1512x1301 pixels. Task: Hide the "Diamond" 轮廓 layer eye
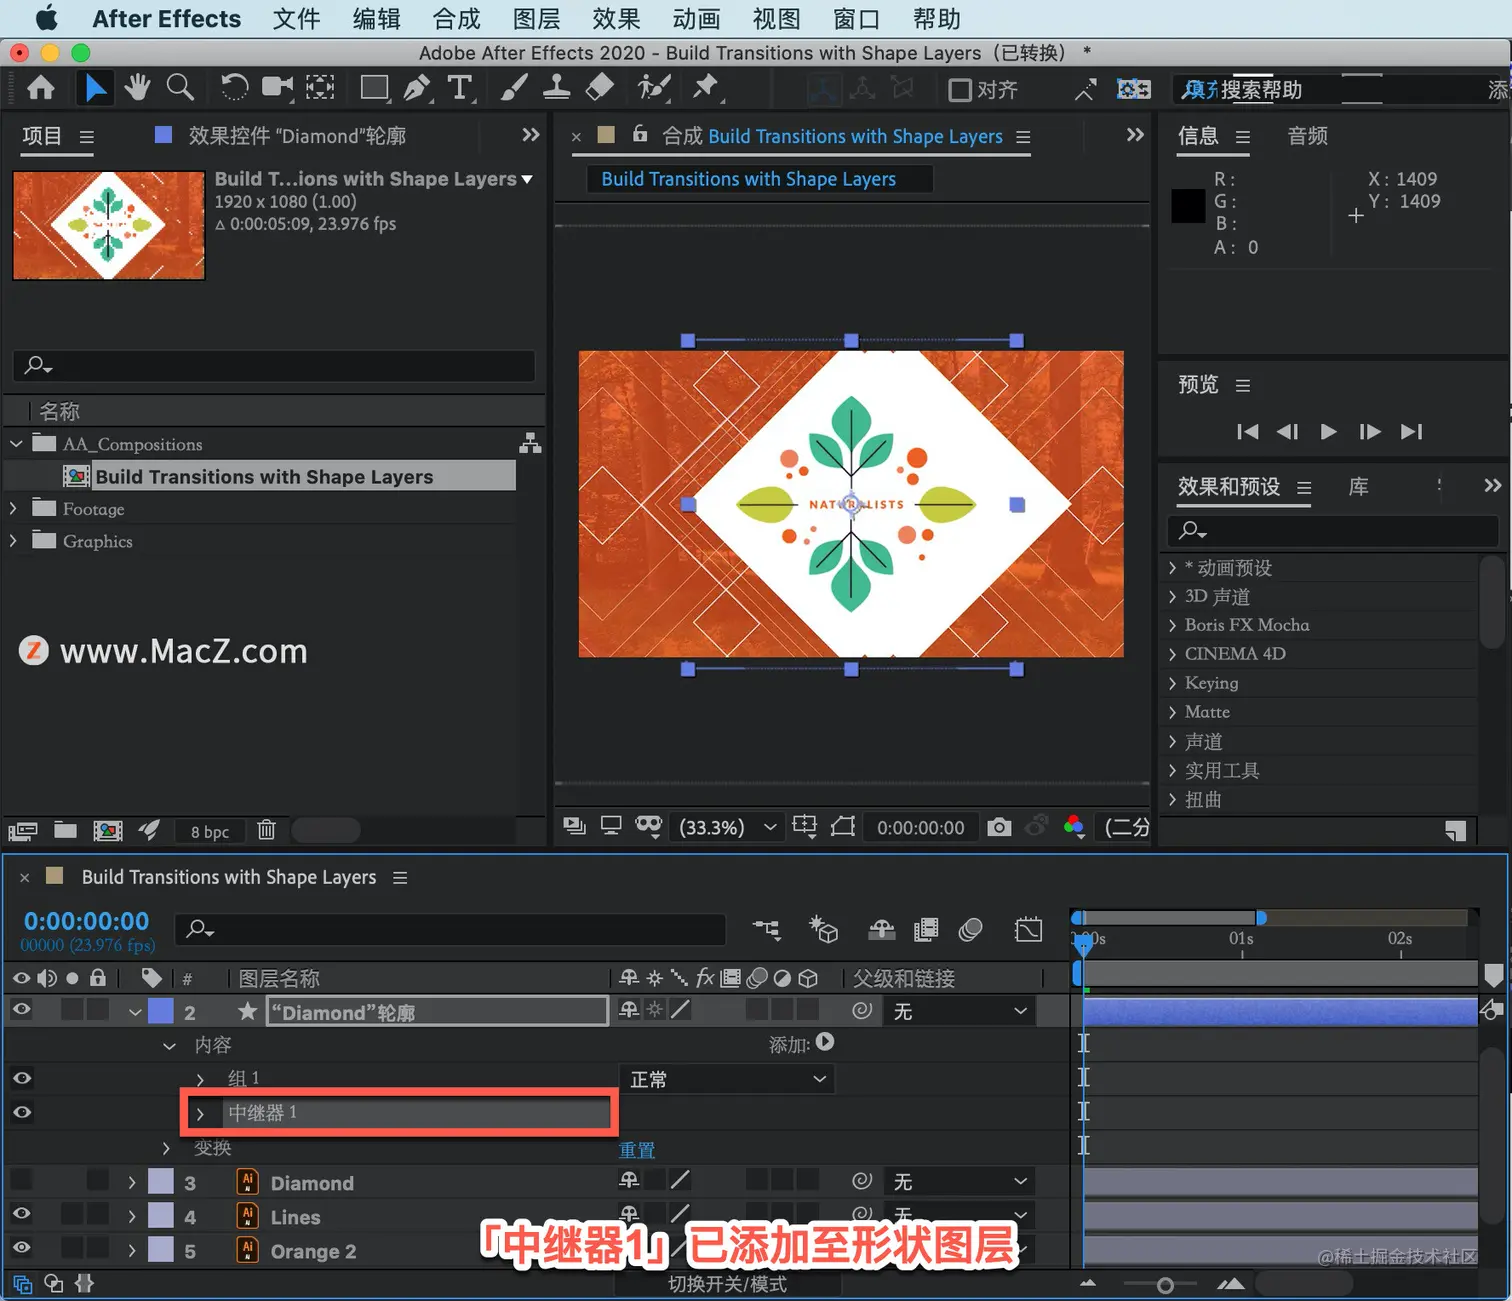point(21,1010)
